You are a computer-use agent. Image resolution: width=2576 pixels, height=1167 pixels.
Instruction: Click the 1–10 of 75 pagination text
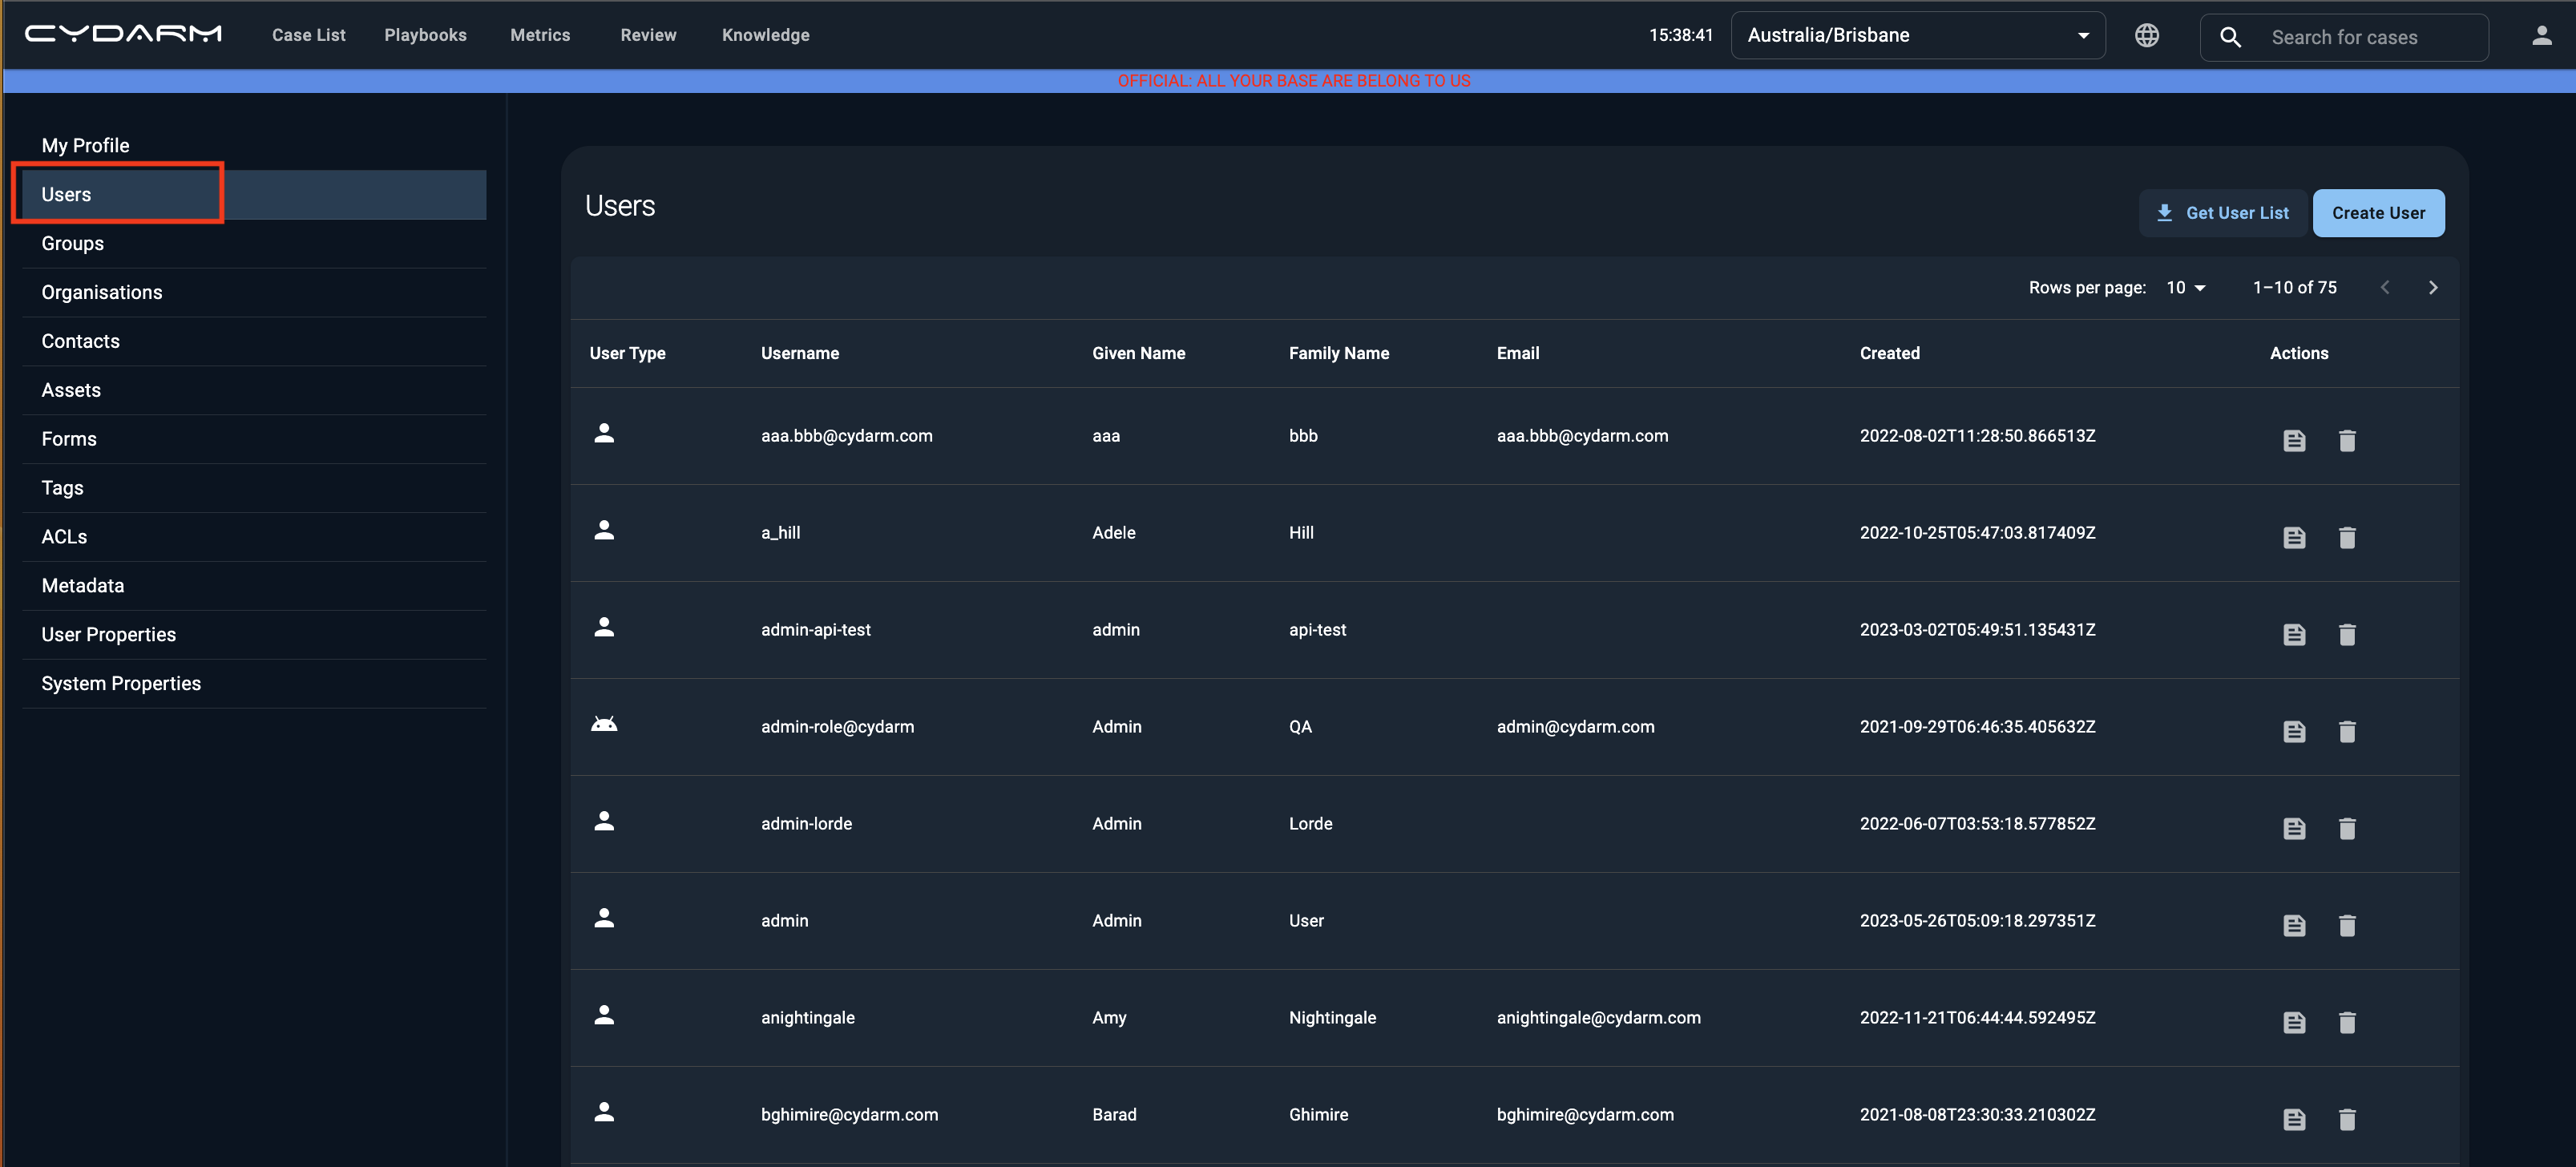click(x=2294, y=288)
